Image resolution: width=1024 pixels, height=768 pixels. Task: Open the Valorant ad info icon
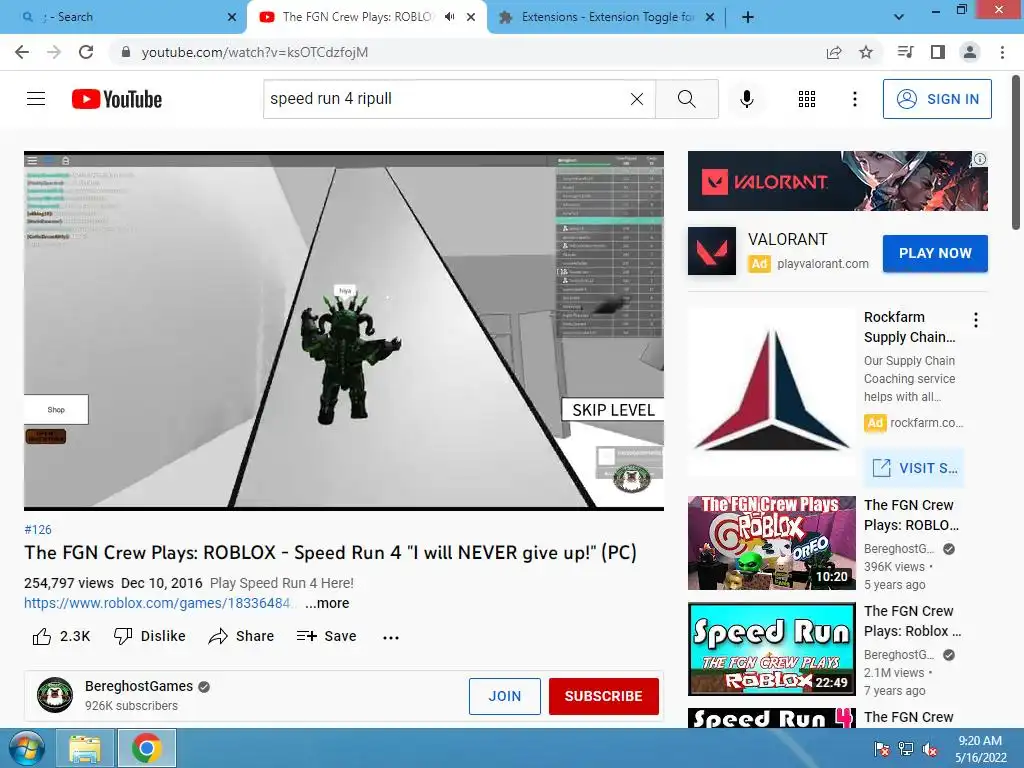980,159
